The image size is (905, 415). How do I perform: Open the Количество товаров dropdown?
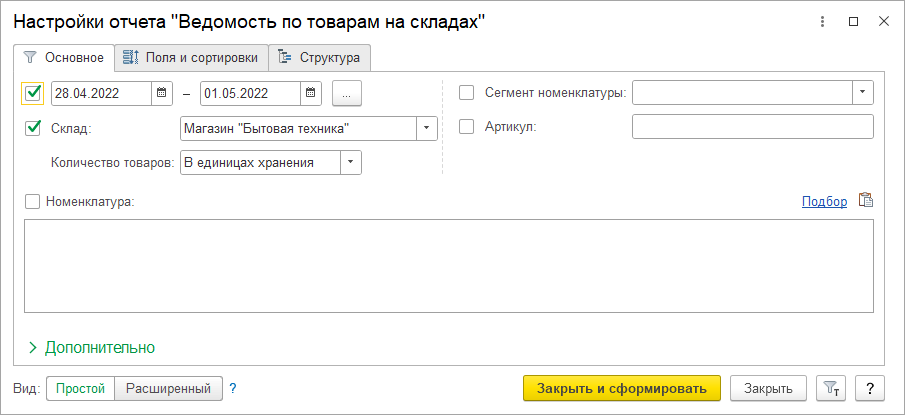pos(350,162)
